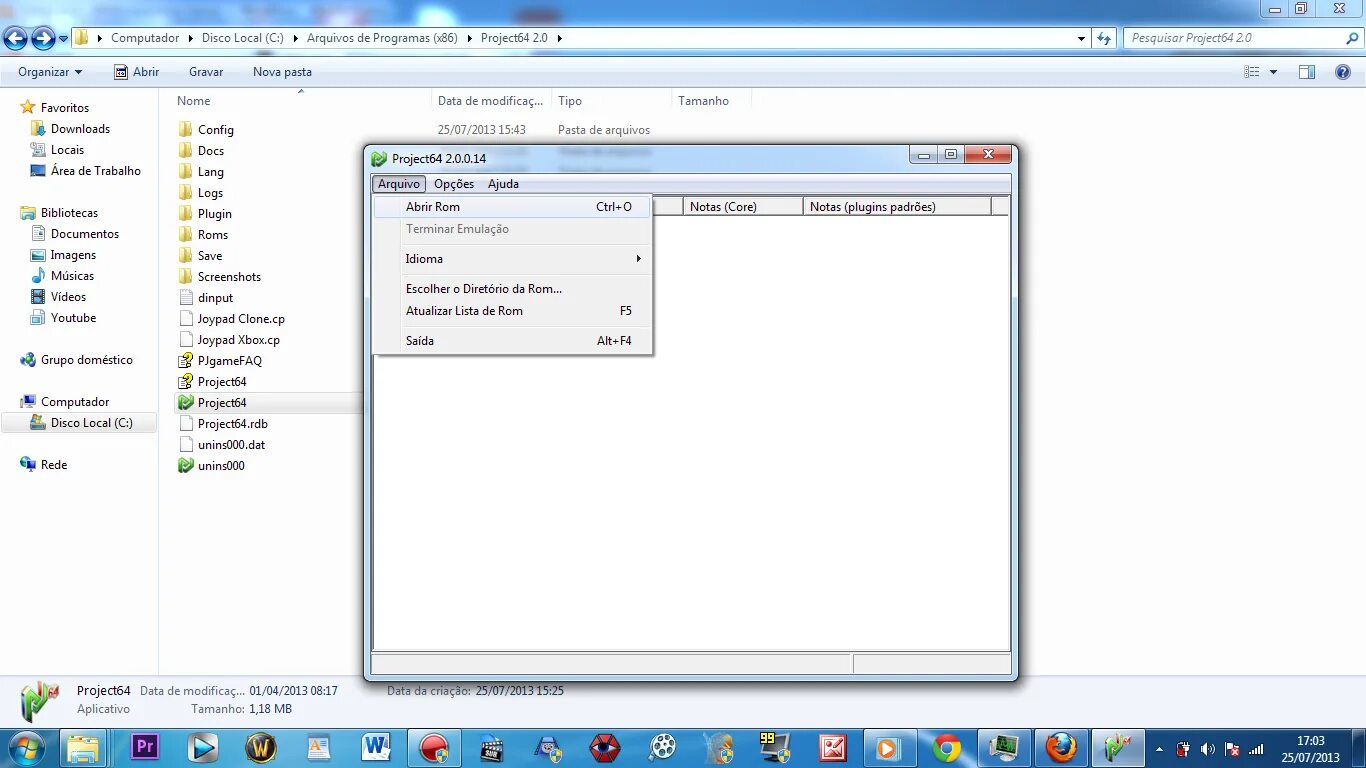Viewport: 1366px width, 768px height.
Task: Click Computador in the address breadcrumb
Action: tap(145, 38)
